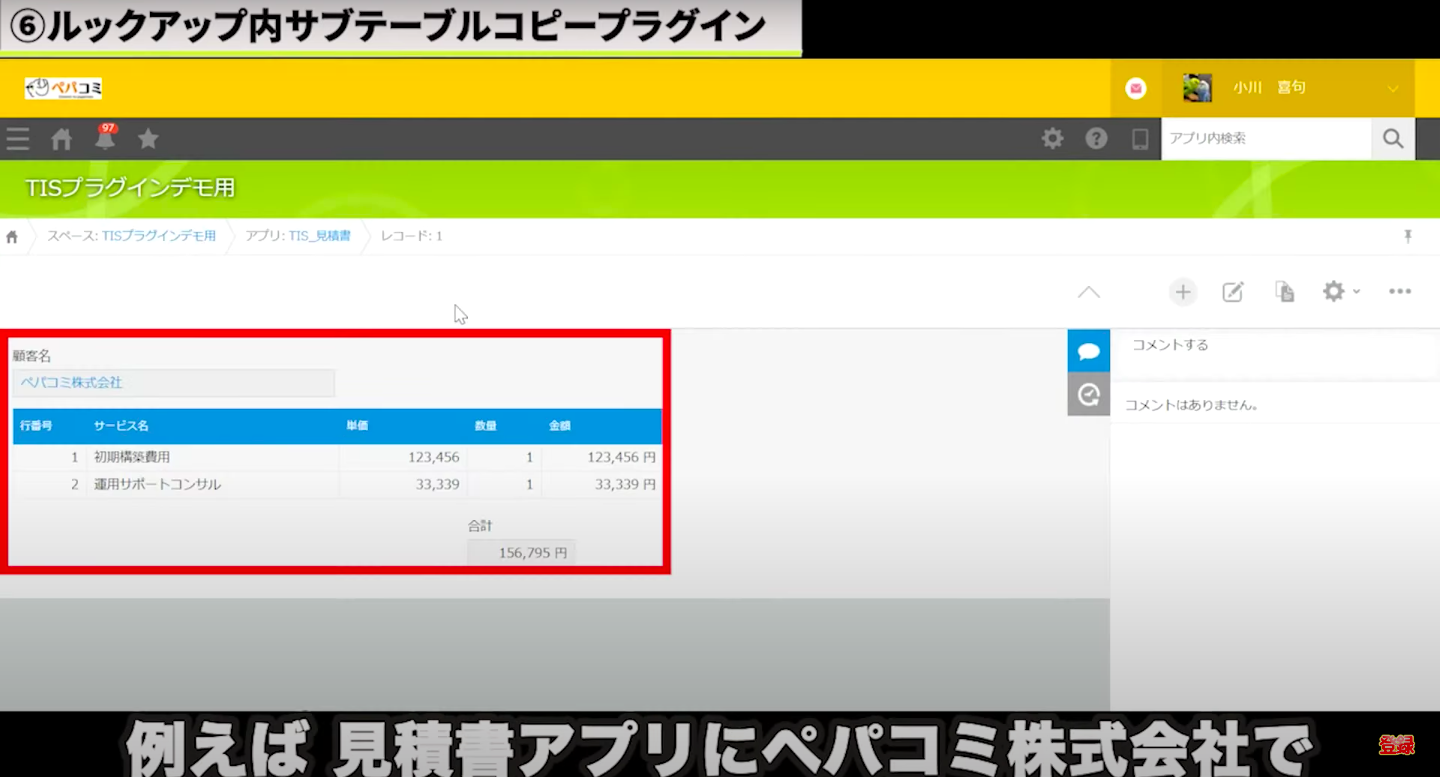1440x777 pixels.
Task: Open the hamburger menu icon
Action: pyautogui.click(x=18, y=139)
